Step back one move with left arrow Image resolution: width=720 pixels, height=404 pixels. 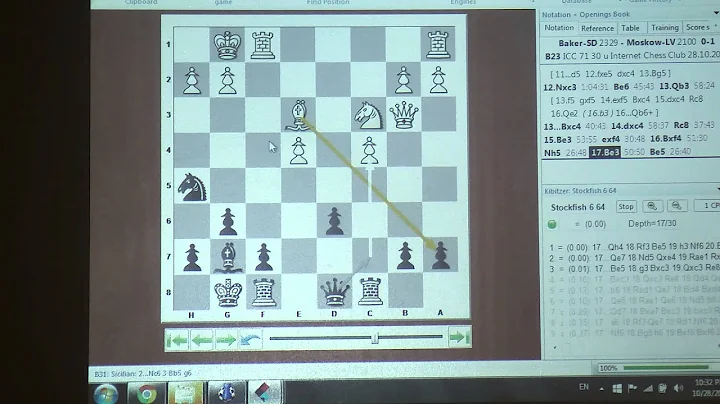click(202, 340)
